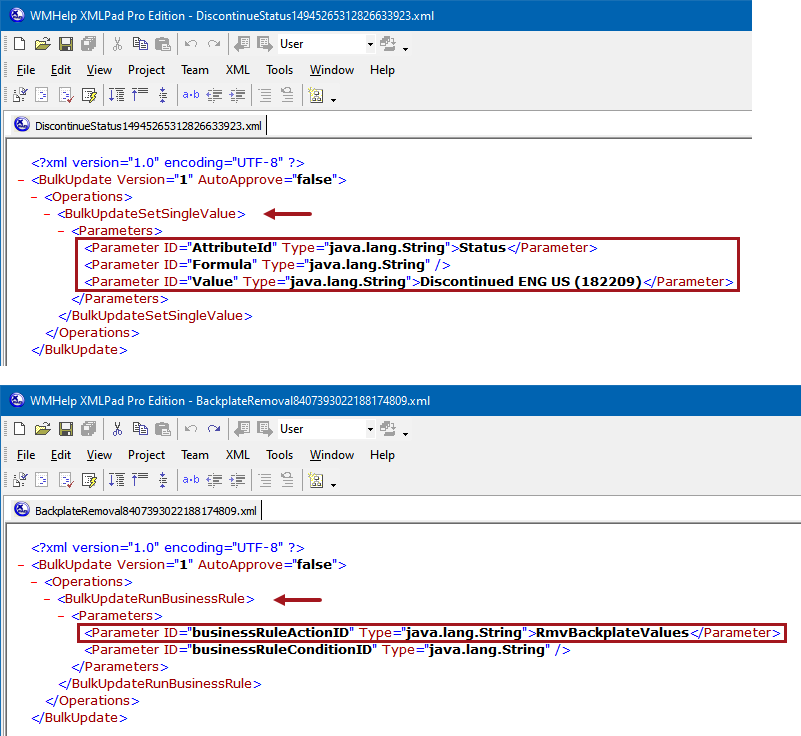Select the BackplateRemoval8407393022188174809.xml document tab
The width and height of the screenshot is (801, 736).
pyautogui.click(x=145, y=511)
